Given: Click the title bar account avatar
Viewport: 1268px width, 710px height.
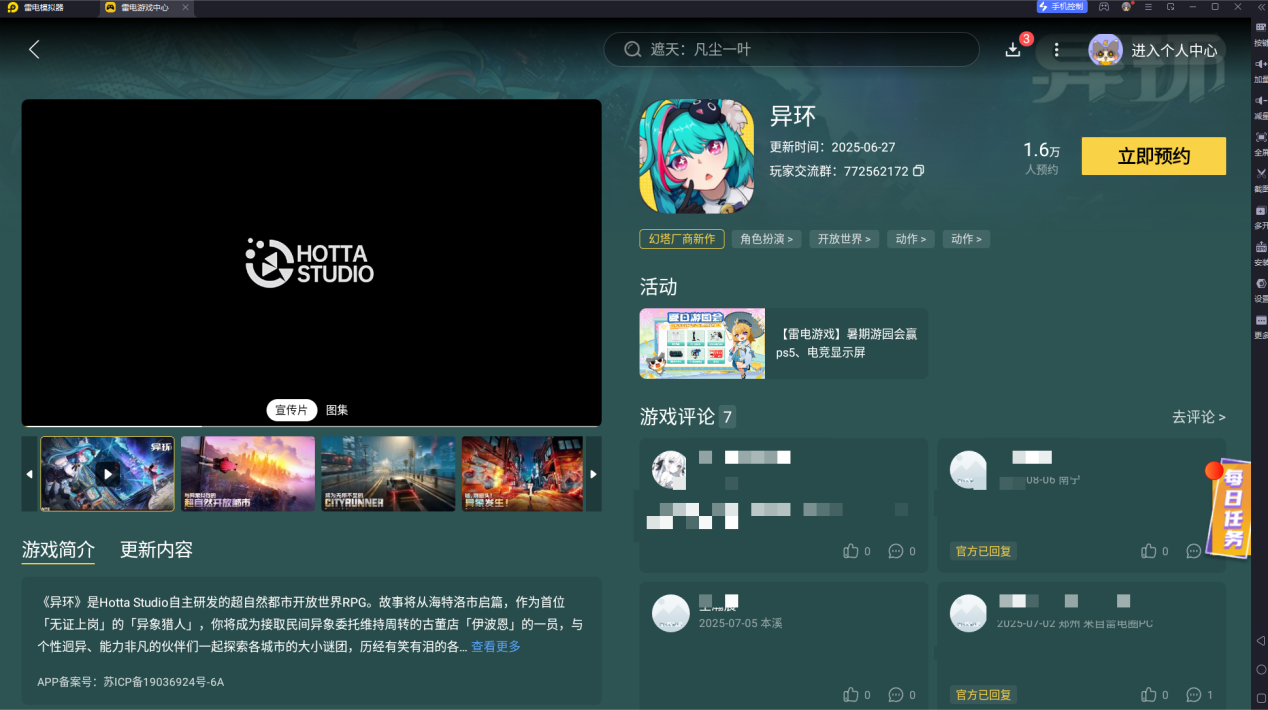Looking at the screenshot, I should pos(1127,7).
